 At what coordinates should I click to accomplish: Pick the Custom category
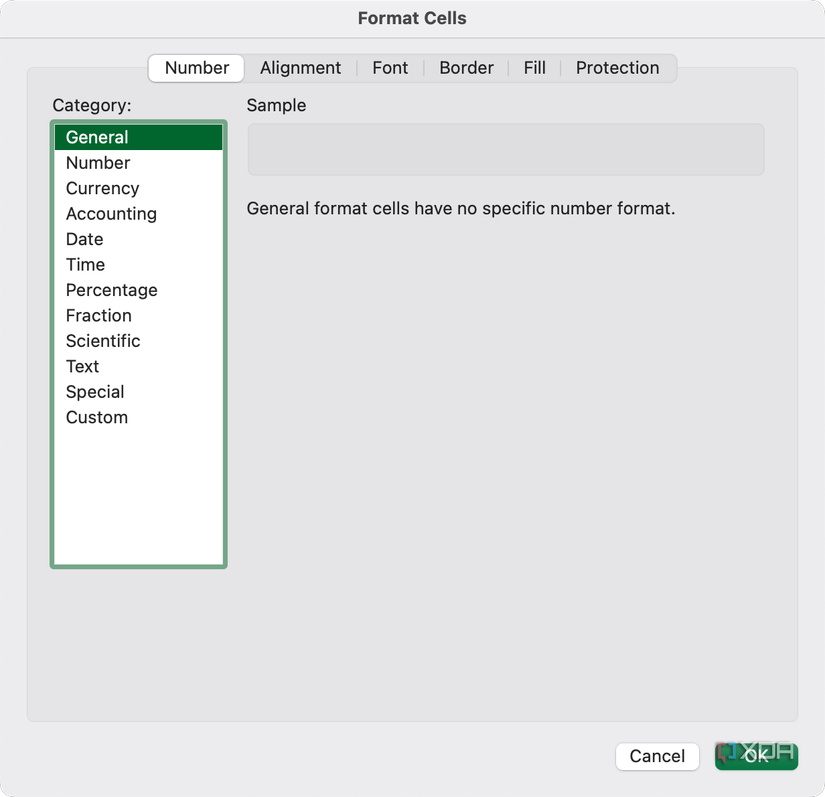[x=138, y=417]
